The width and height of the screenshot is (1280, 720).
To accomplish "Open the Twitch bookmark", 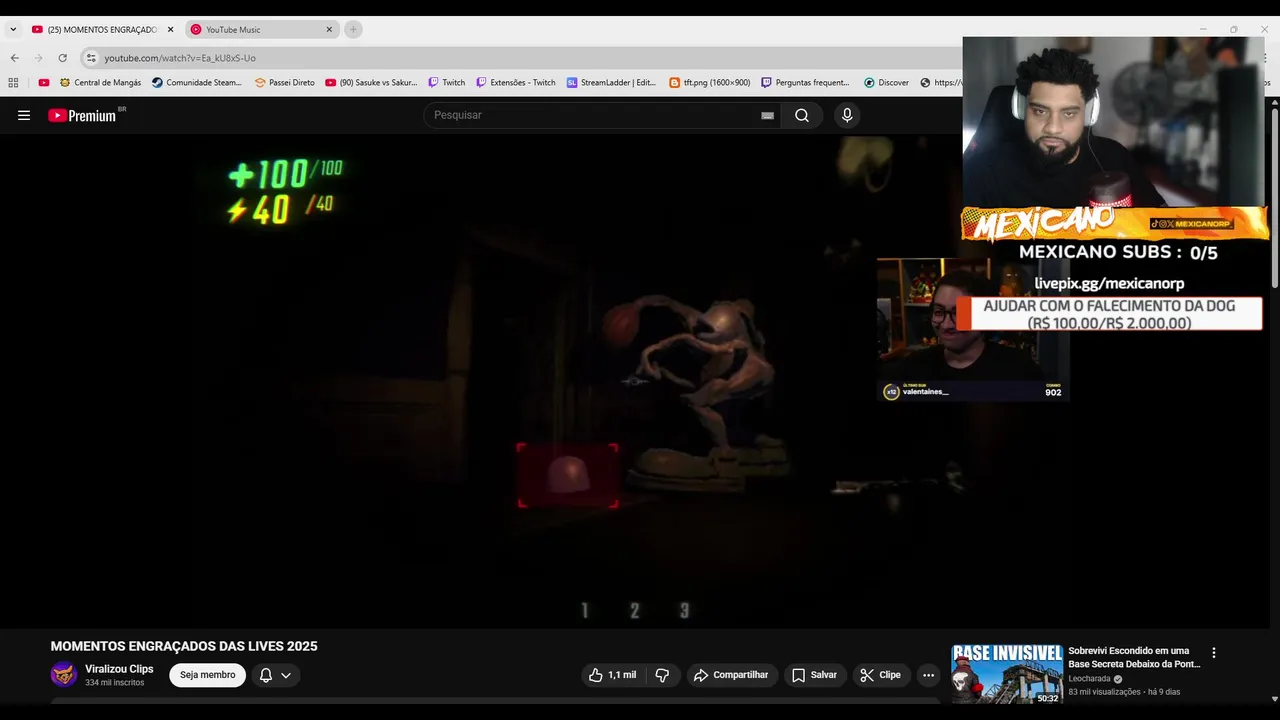I will click(446, 83).
